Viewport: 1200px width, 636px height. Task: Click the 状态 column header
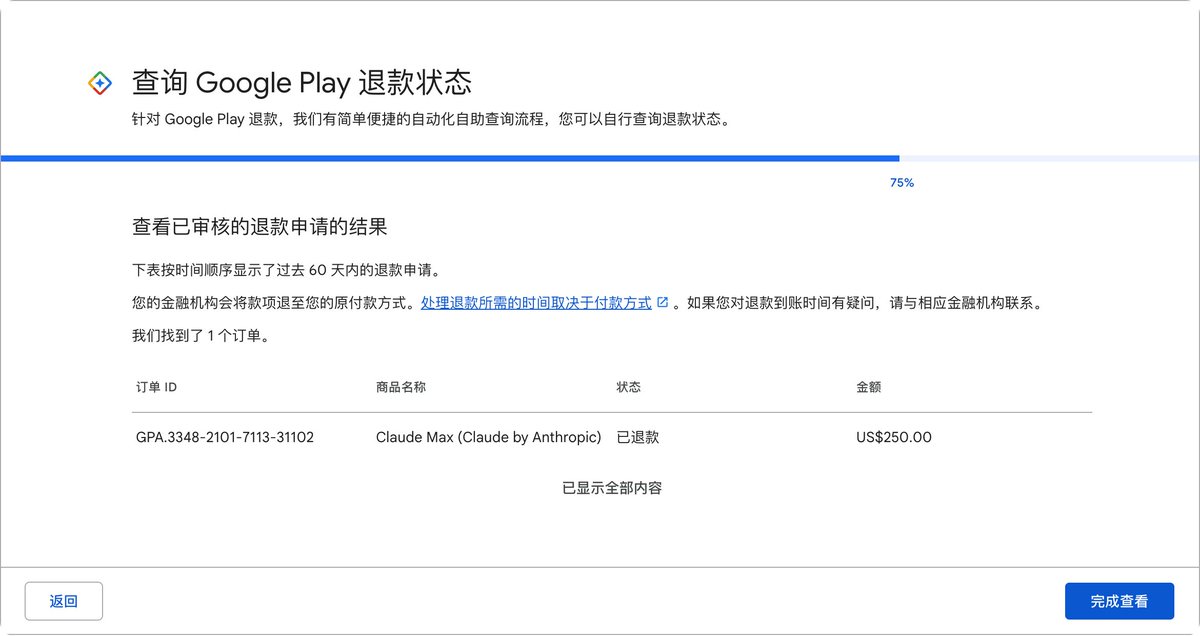[x=629, y=387]
